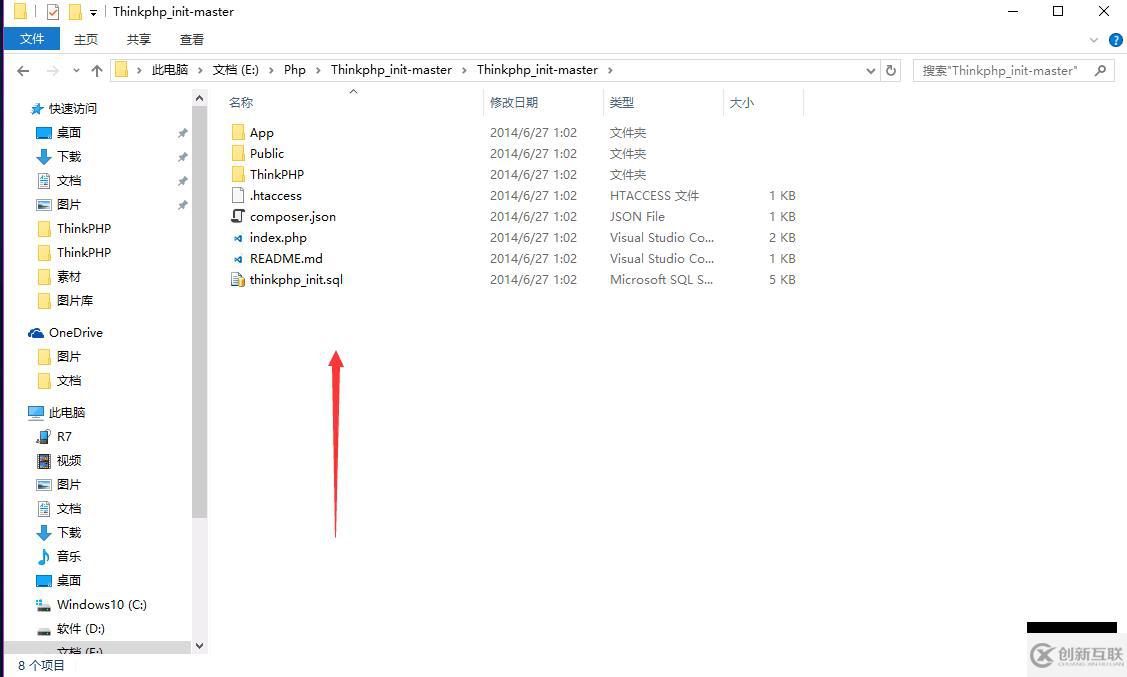This screenshot has height=677, width=1127.
Task: Refresh the current folder view
Action: [x=891, y=70]
